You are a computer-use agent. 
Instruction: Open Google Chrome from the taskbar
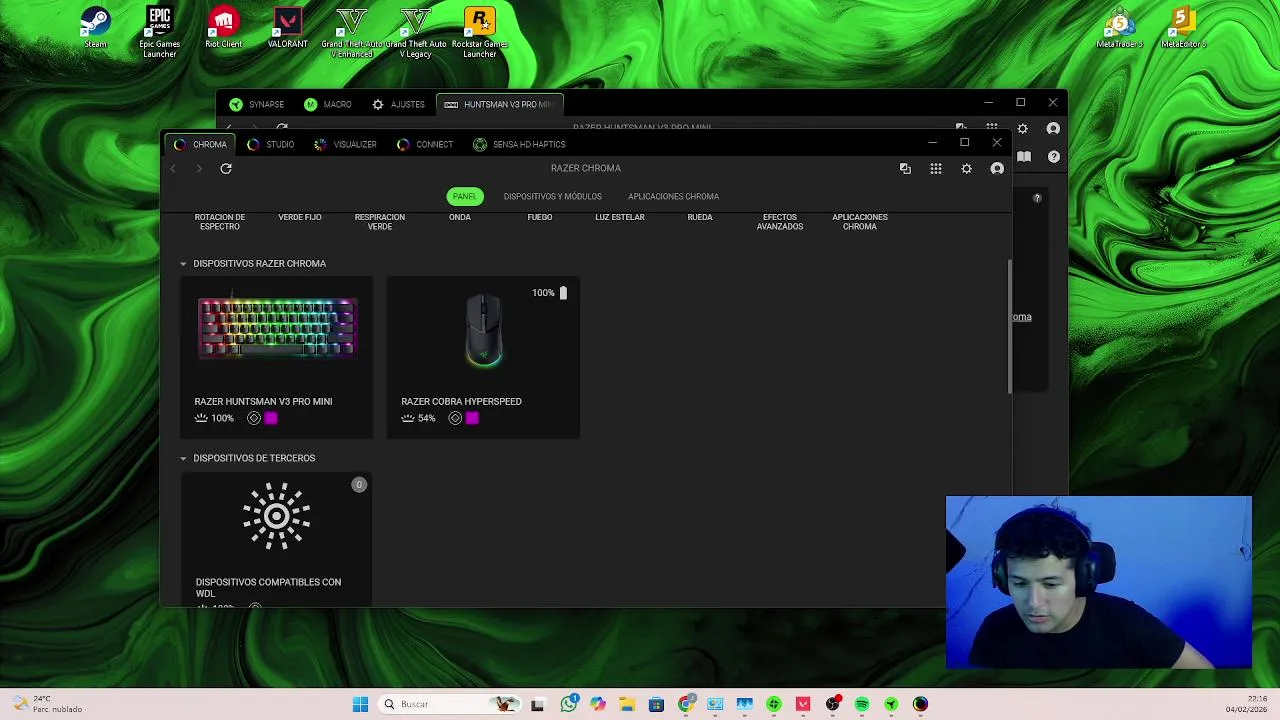pos(686,704)
